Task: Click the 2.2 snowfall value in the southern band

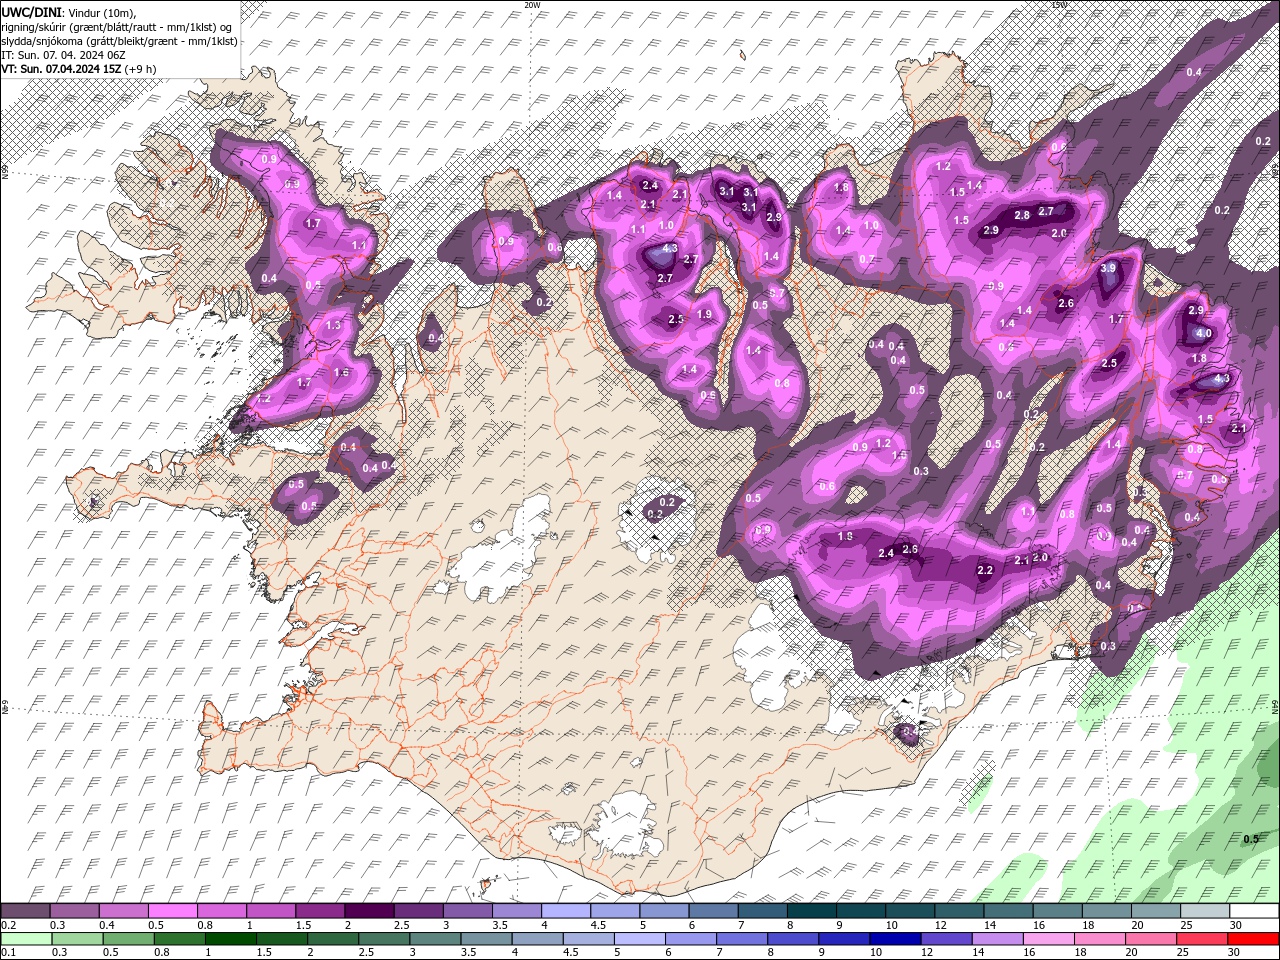Action: pos(984,571)
